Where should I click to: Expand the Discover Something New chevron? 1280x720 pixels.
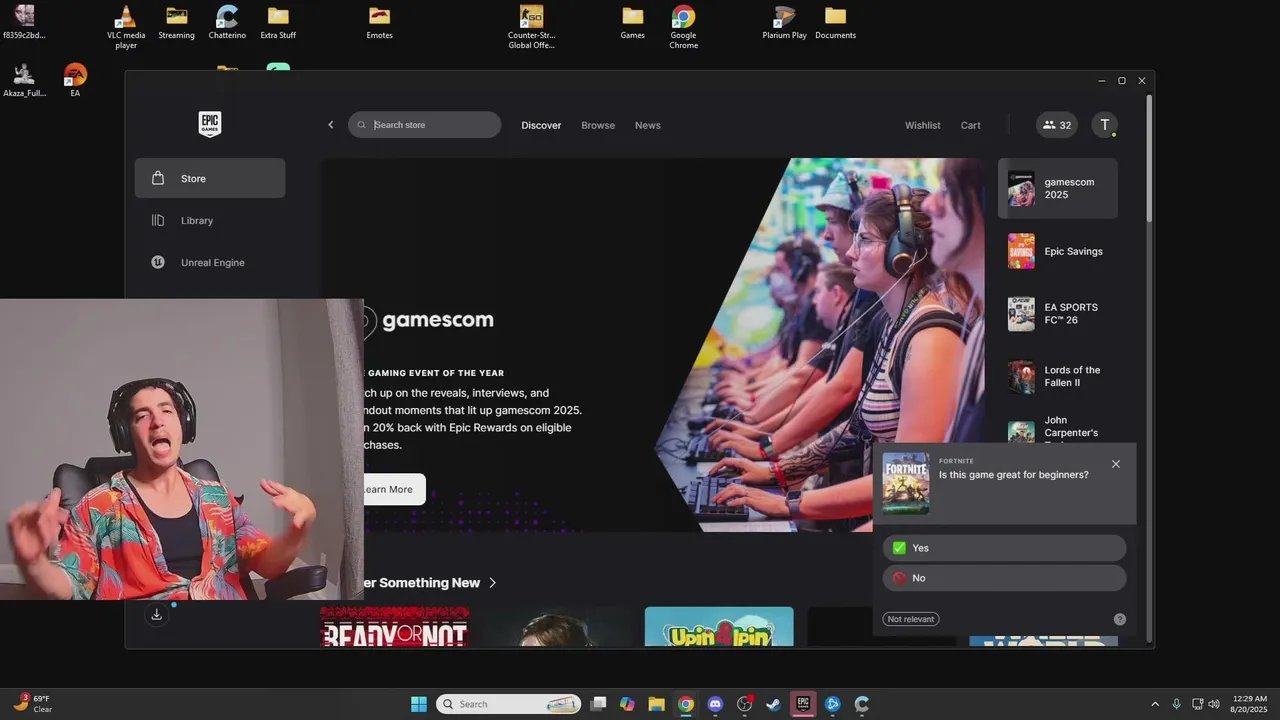pos(492,583)
